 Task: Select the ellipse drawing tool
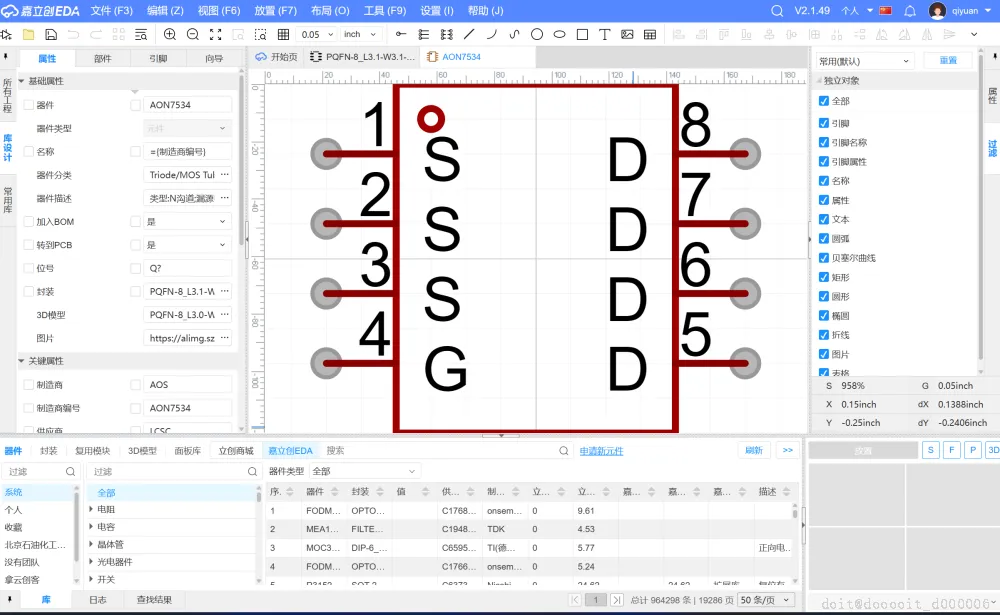558,34
